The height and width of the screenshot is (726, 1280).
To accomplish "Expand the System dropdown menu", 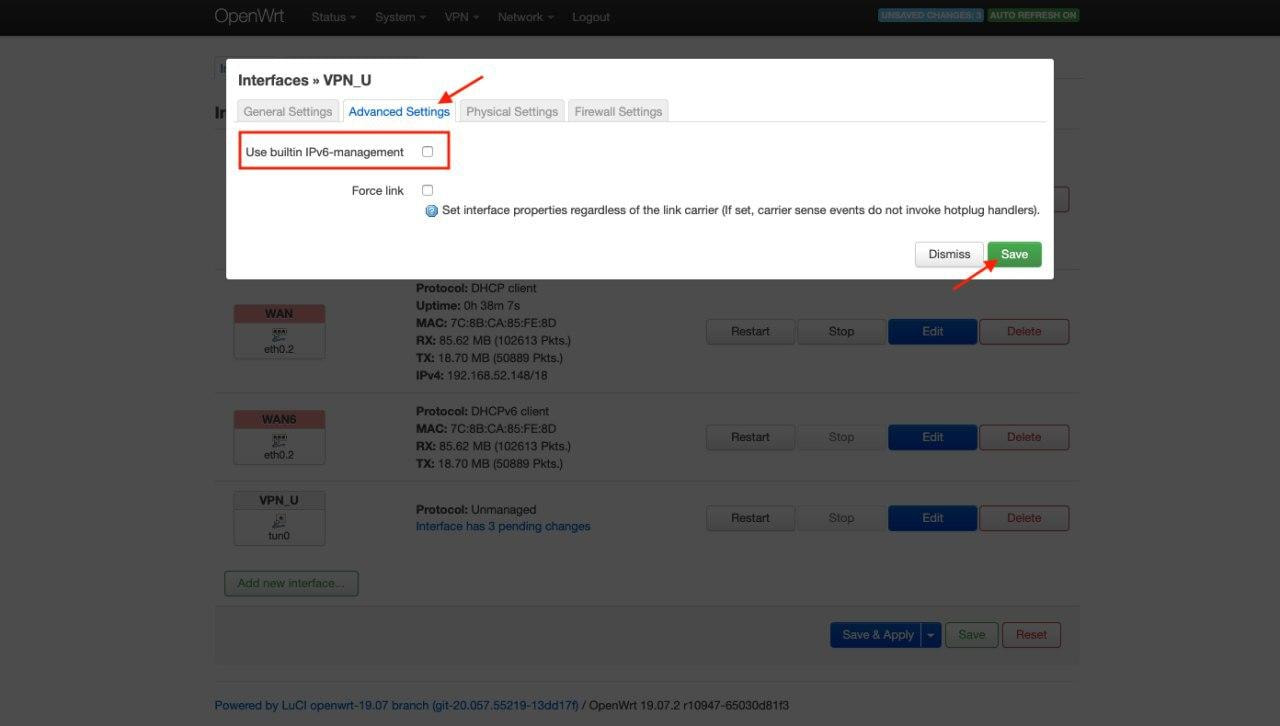I will tap(400, 17).
